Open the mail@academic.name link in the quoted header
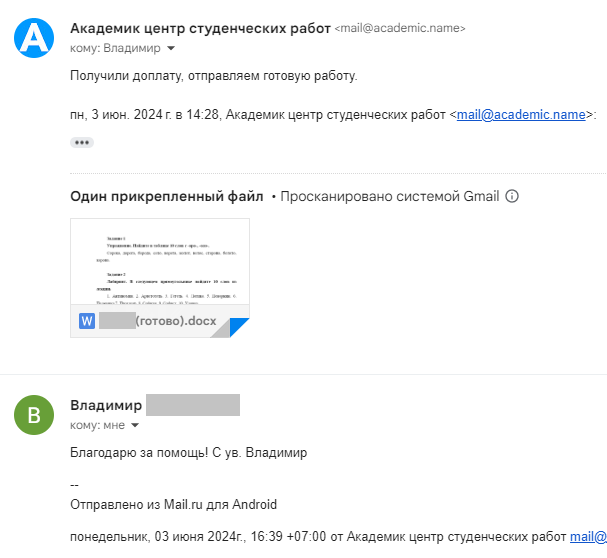Image resolution: width=607 pixels, height=558 pixels. (x=521, y=115)
